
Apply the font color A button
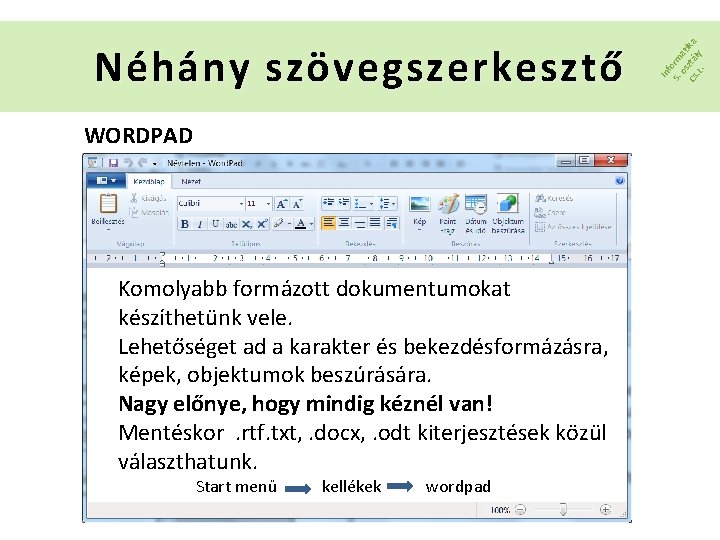[301, 224]
